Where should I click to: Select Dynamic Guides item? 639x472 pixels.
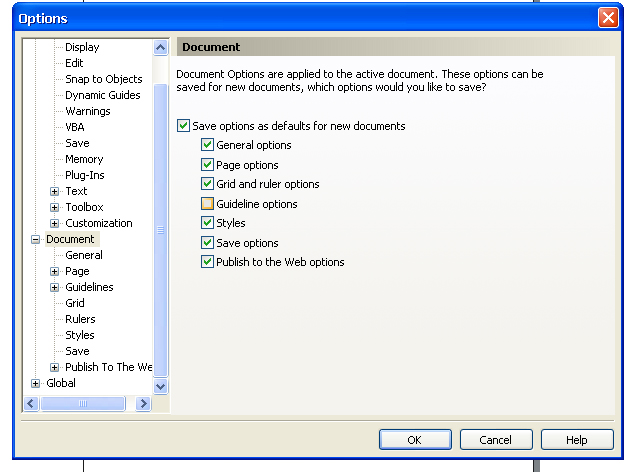pyautogui.click(x=103, y=95)
